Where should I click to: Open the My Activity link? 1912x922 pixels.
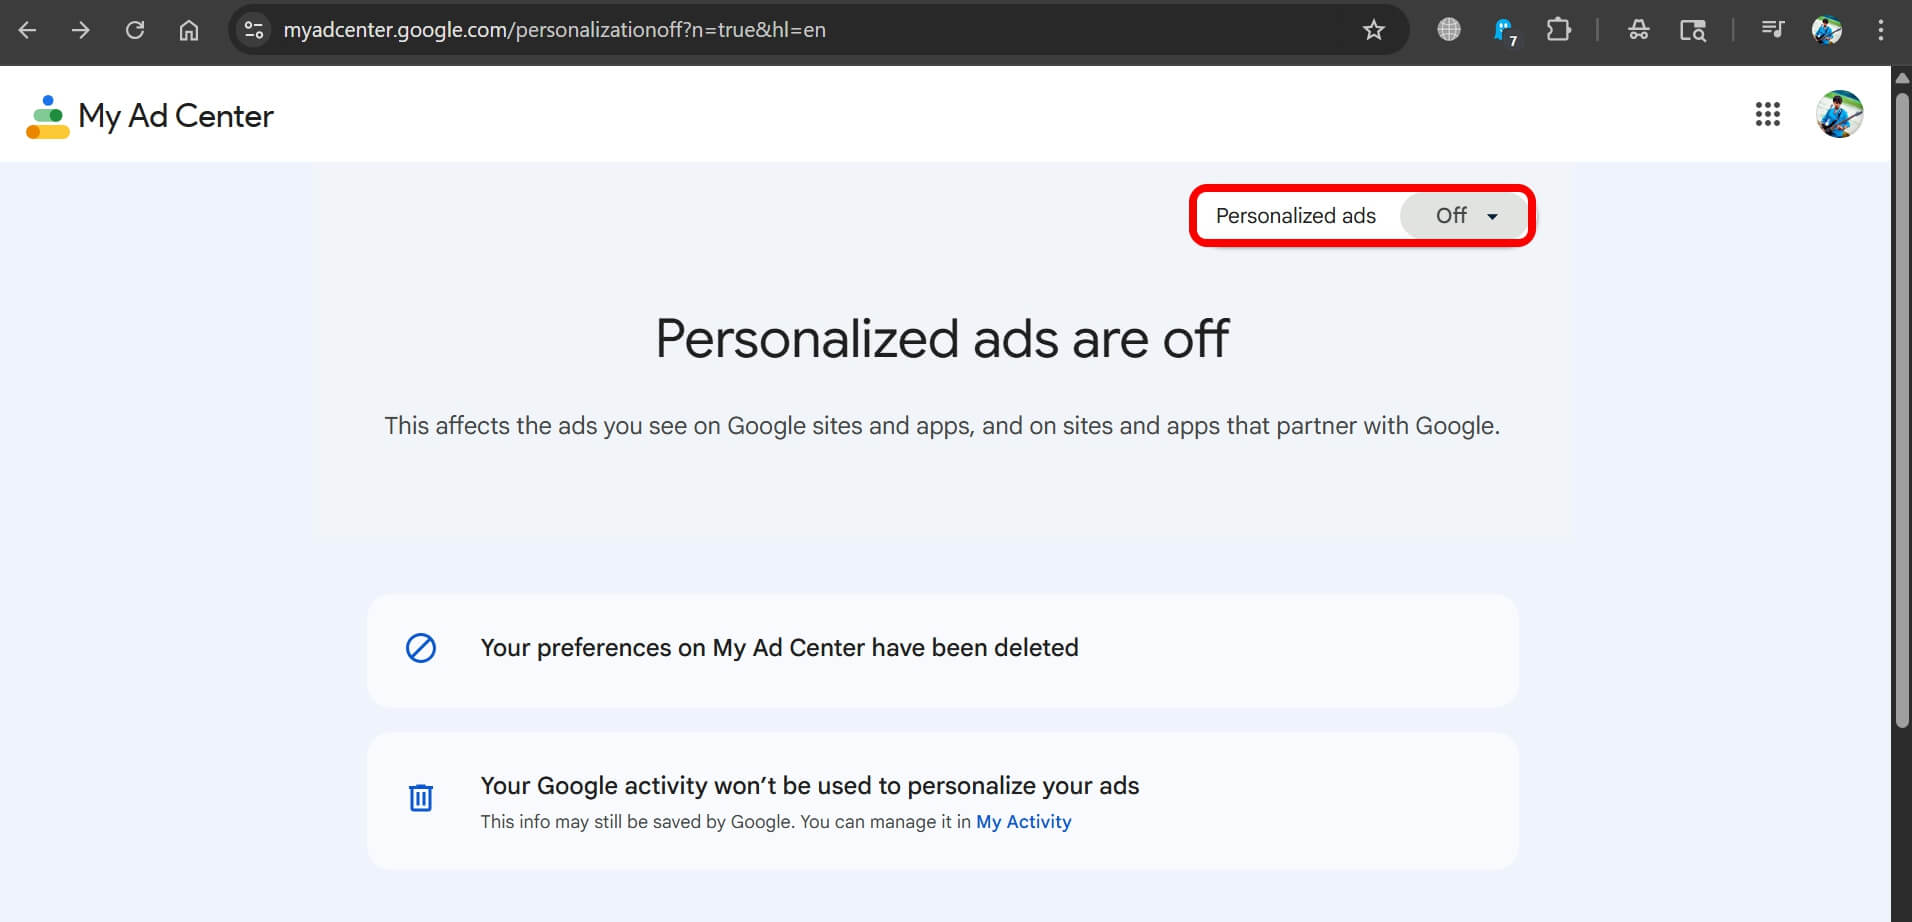(x=1023, y=822)
